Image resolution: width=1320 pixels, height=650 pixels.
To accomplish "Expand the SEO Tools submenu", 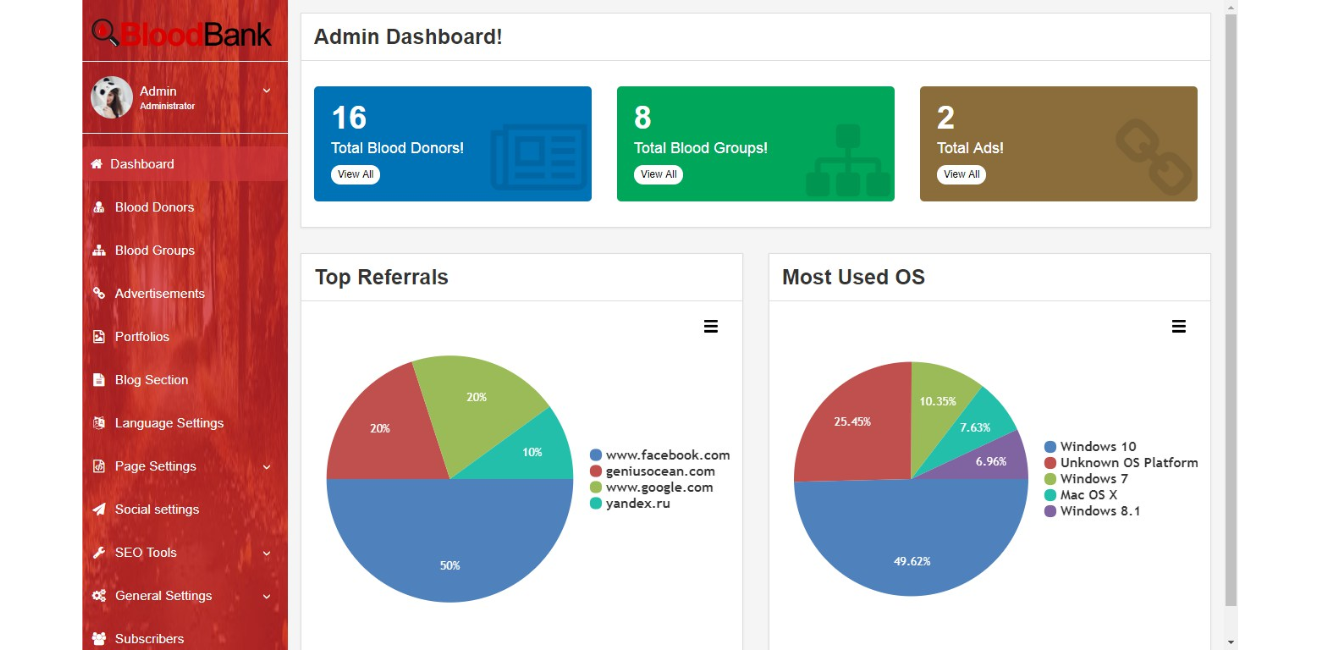I will (267, 553).
